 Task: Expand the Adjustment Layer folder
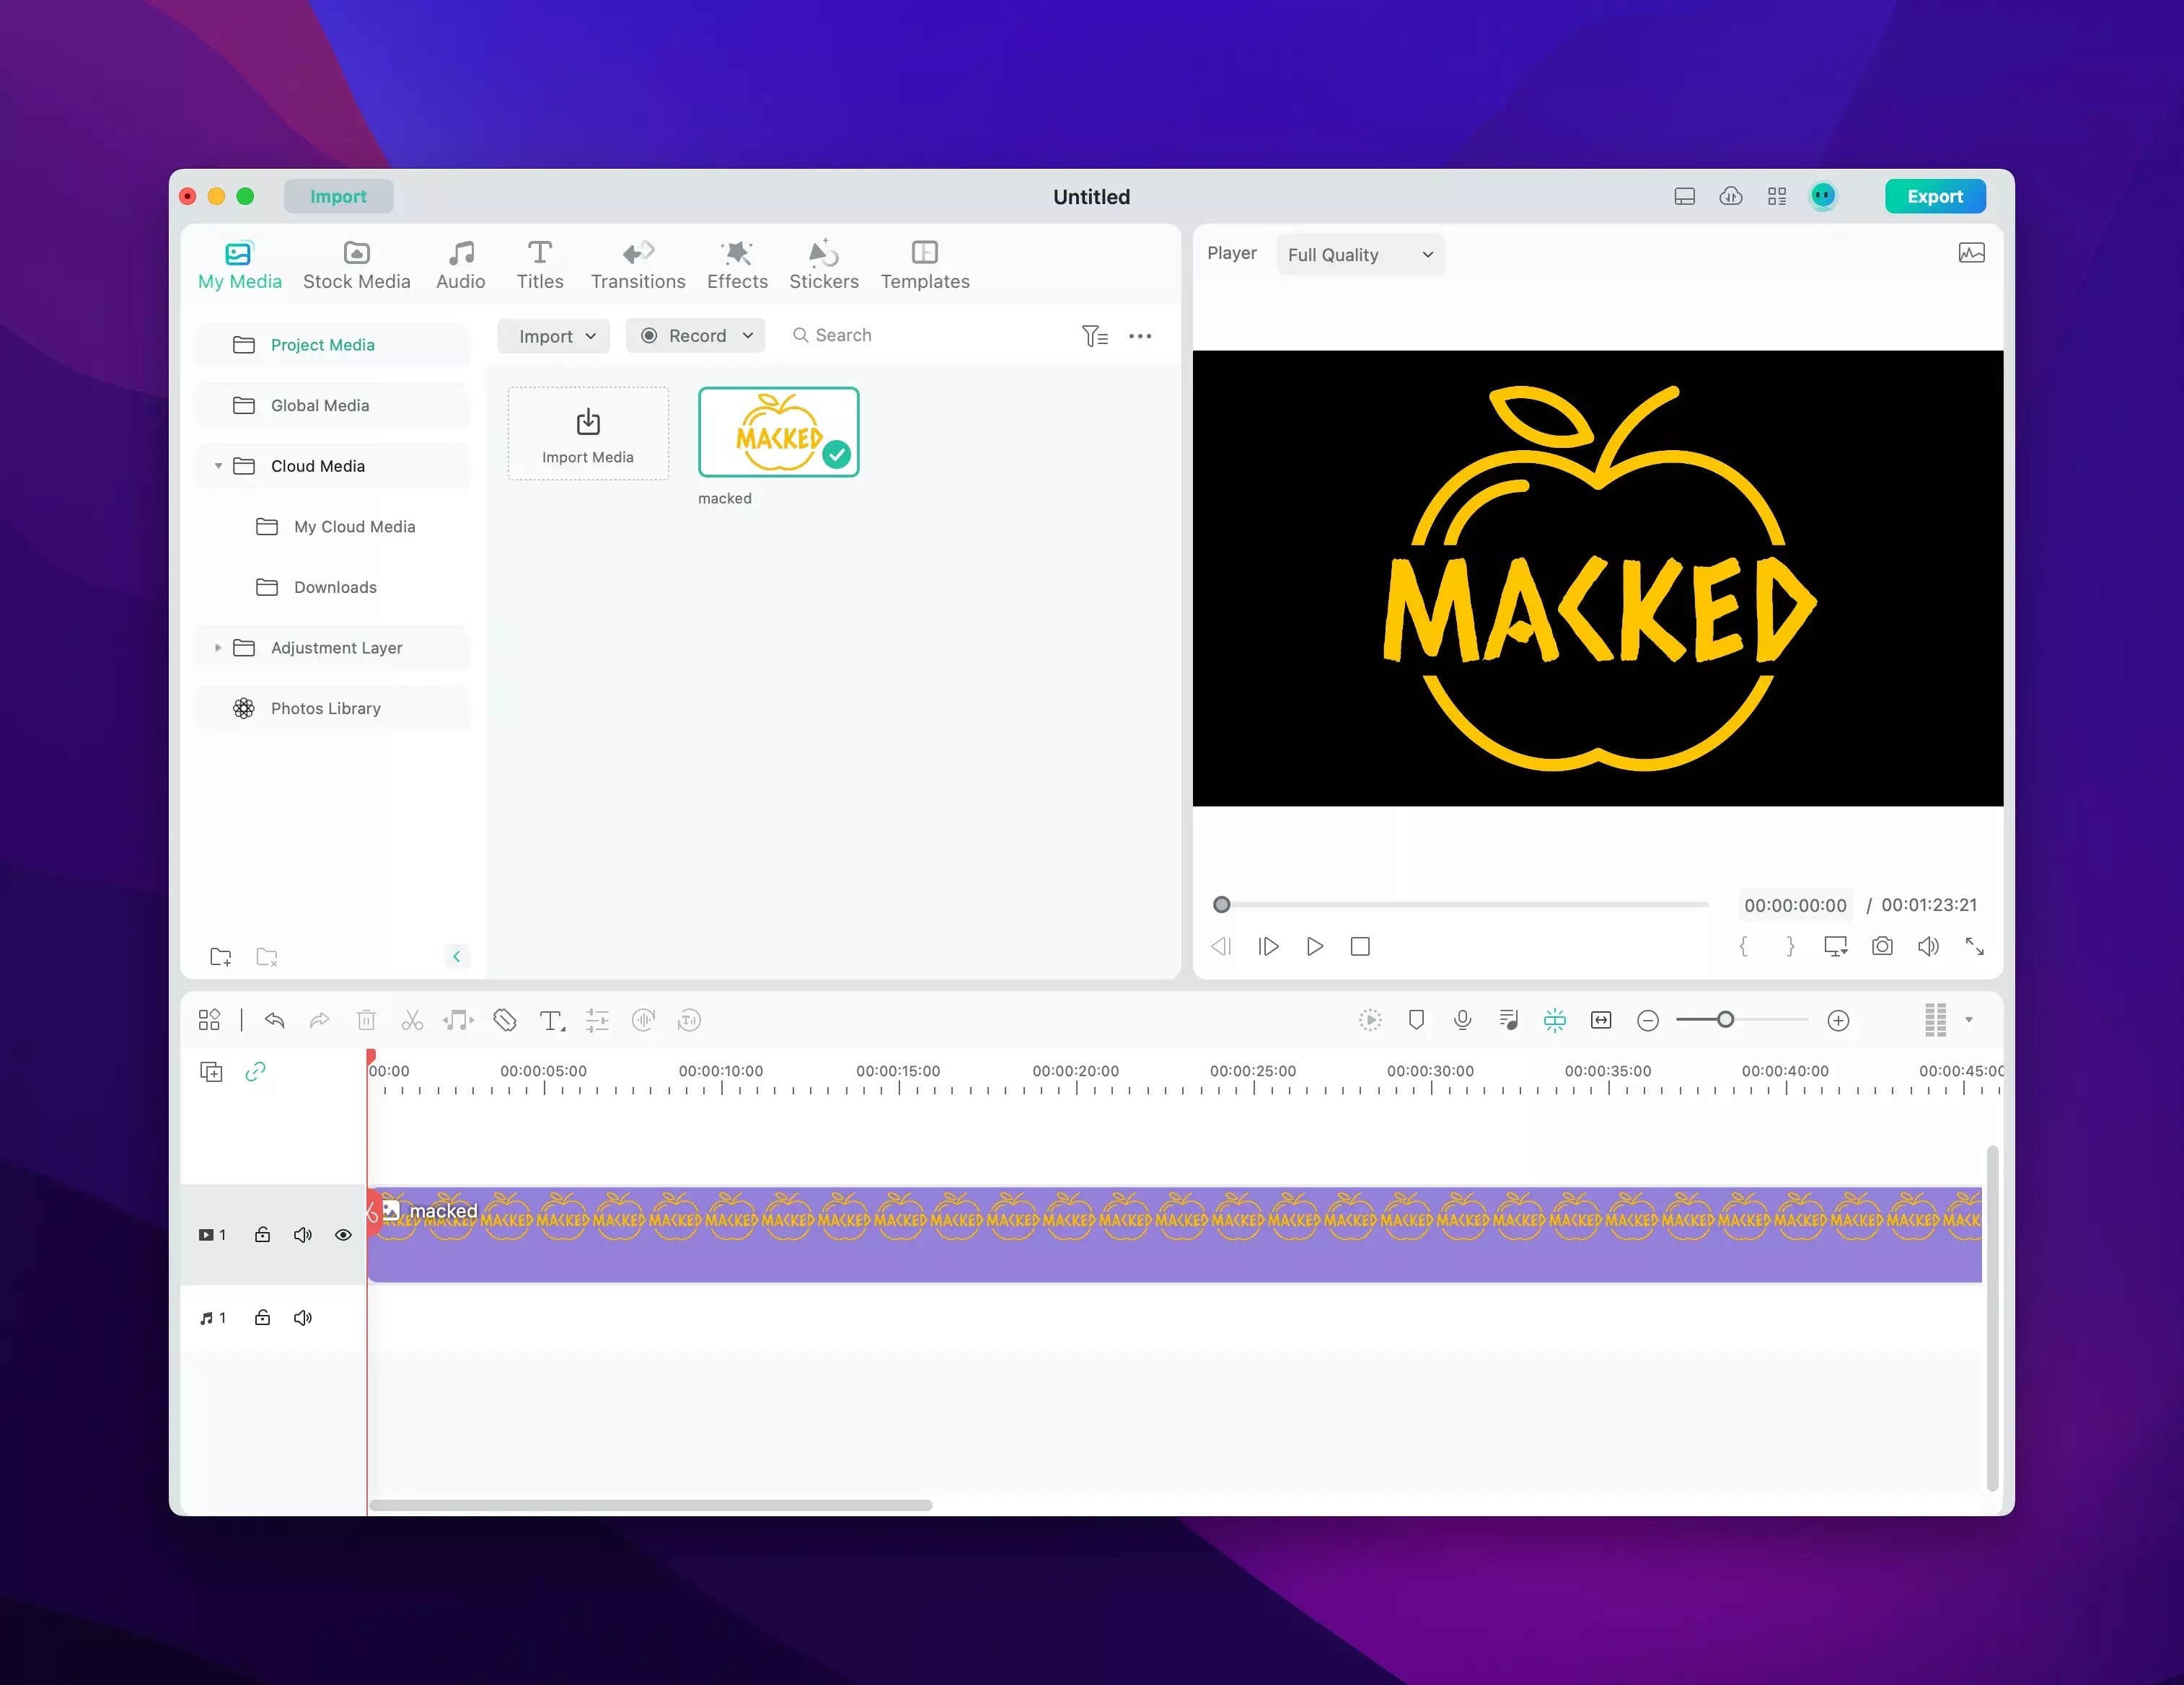click(218, 648)
